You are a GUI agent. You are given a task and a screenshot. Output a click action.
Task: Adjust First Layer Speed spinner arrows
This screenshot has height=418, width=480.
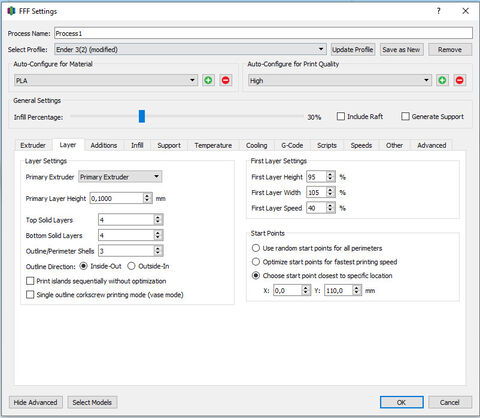tap(330, 208)
